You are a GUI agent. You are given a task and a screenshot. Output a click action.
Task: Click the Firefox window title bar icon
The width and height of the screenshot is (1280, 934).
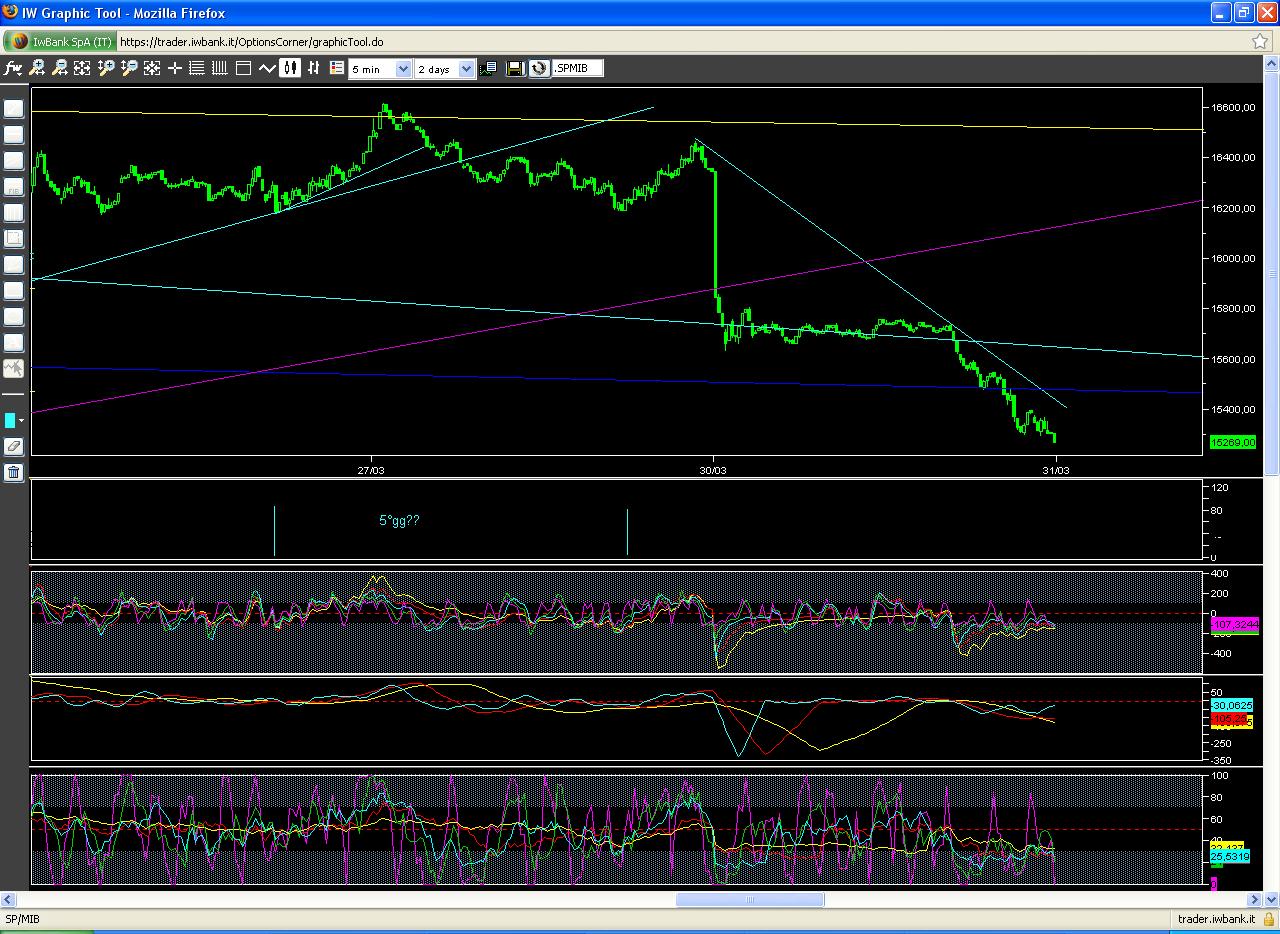click(x=10, y=13)
